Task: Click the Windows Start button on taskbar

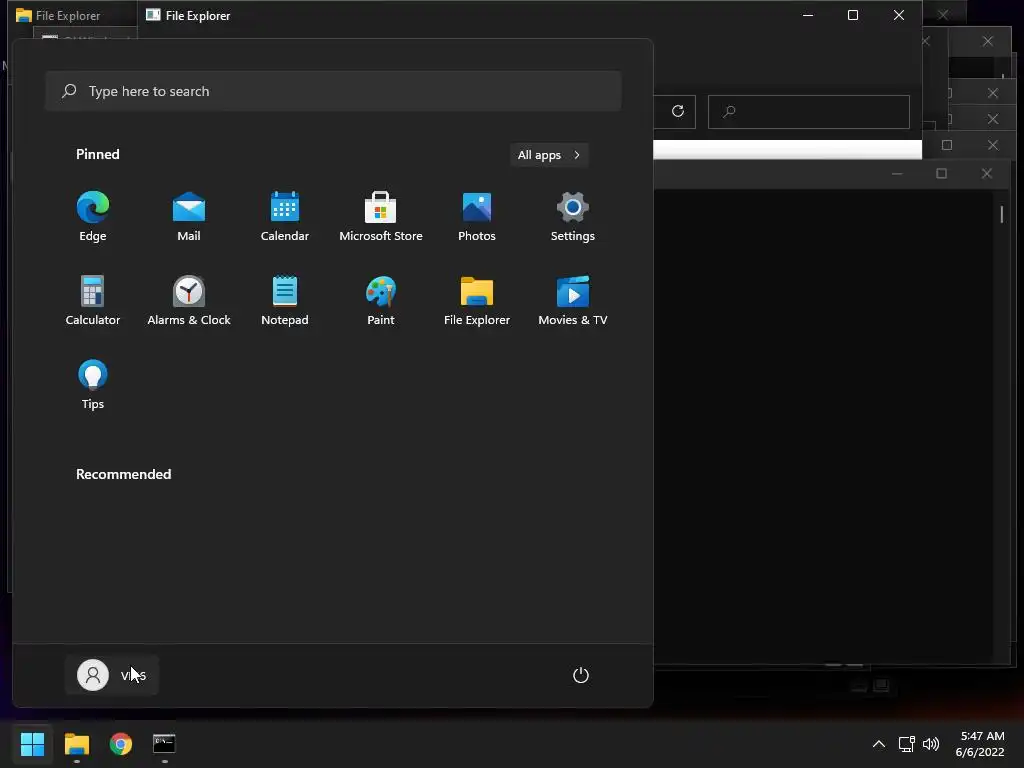Action: [32, 744]
